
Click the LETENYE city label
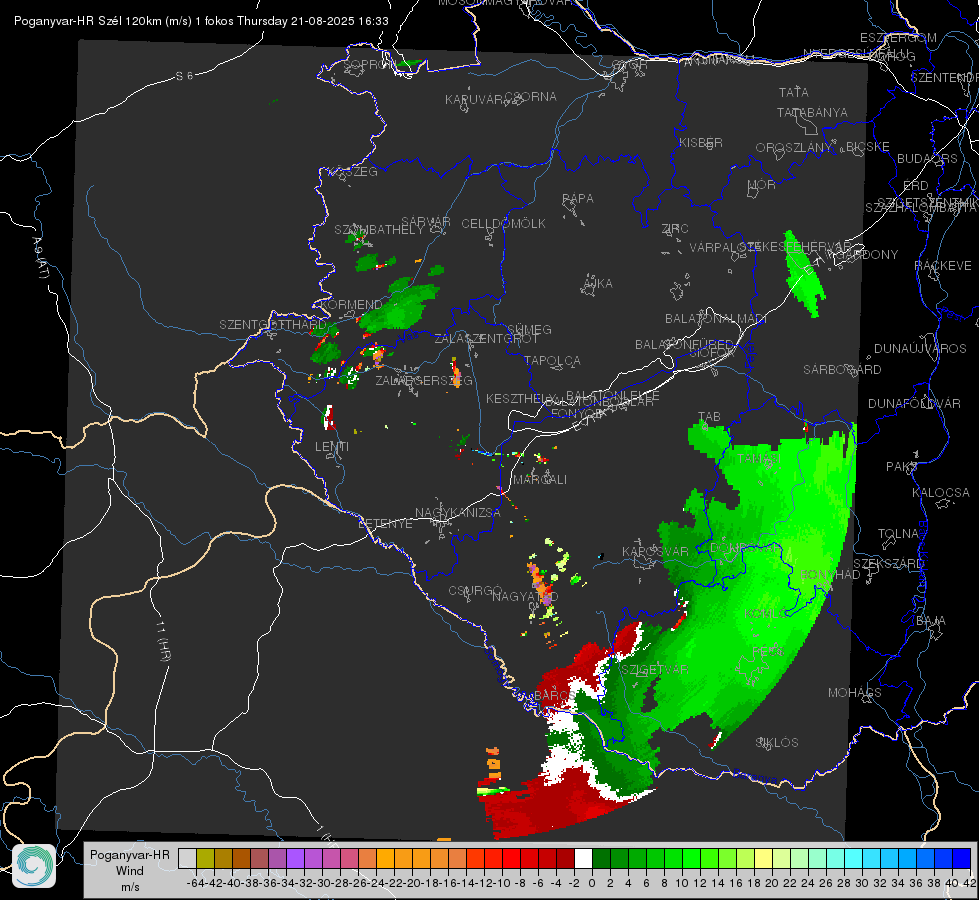[x=385, y=524]
